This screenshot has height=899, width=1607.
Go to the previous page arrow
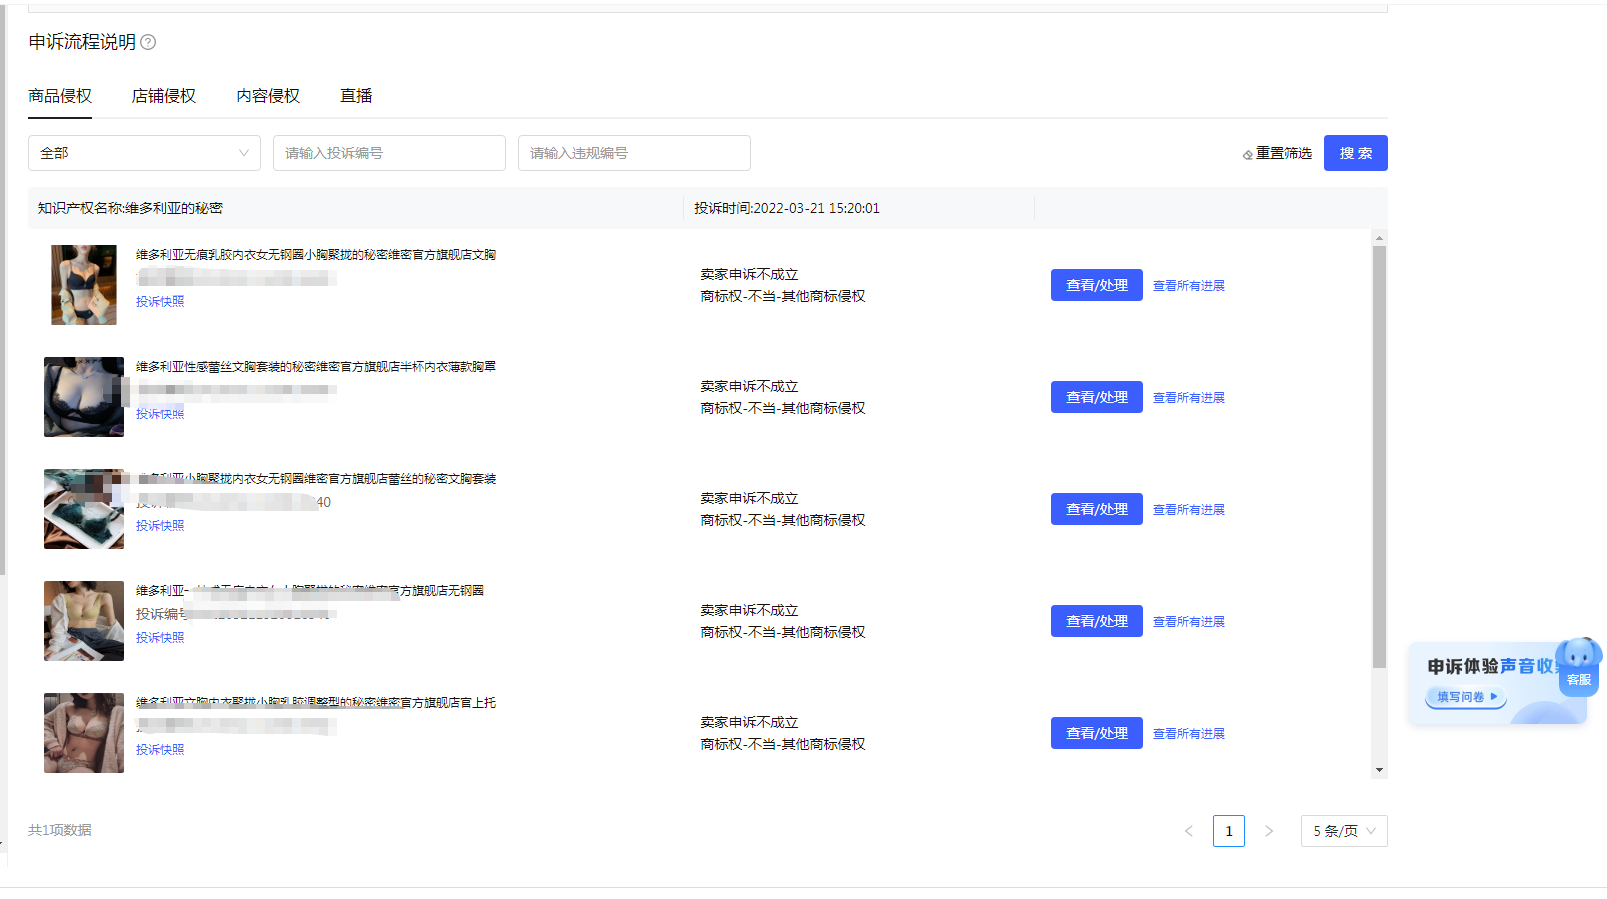1189,831
